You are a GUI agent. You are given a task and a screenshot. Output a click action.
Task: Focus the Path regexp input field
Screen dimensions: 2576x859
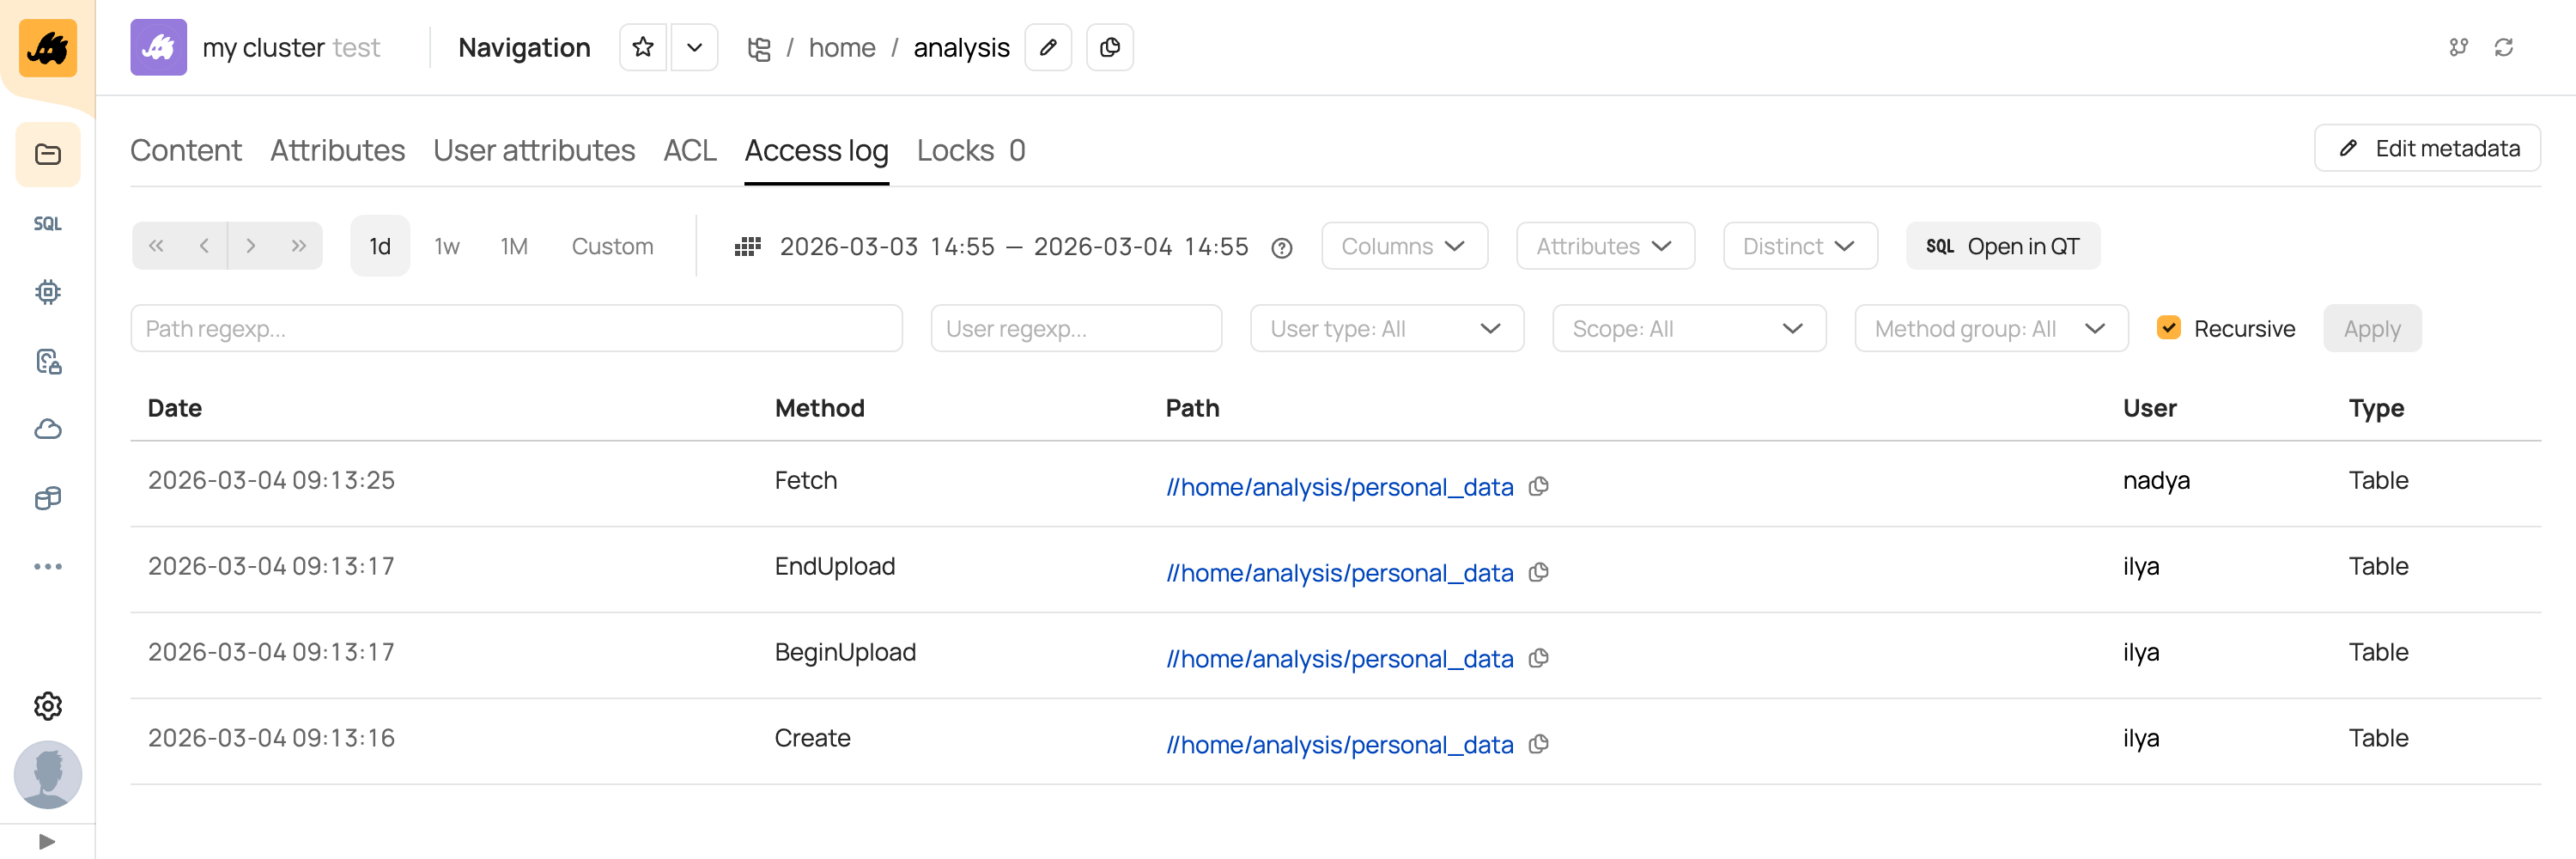516,328
